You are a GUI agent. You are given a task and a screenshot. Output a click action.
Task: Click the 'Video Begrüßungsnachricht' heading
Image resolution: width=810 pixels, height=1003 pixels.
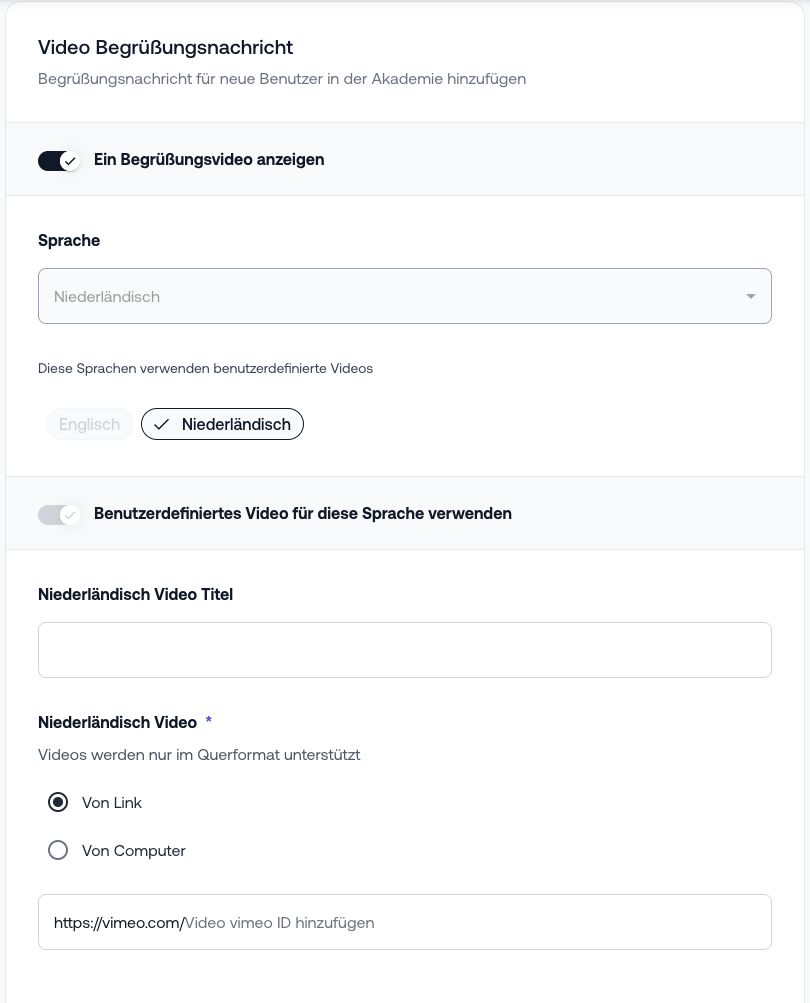[x=165, y=47]
